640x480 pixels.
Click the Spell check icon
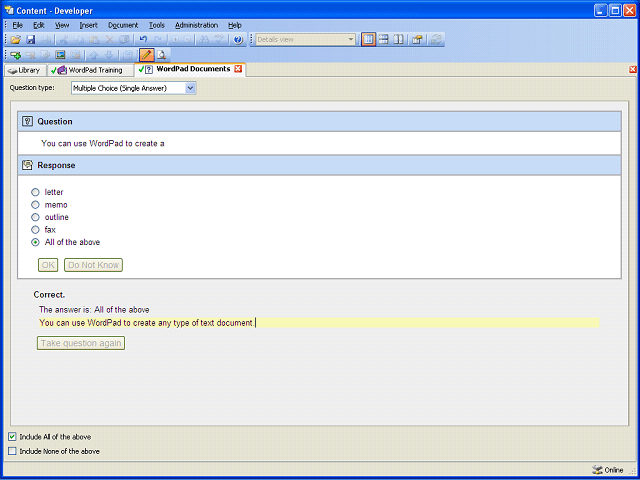220,40
